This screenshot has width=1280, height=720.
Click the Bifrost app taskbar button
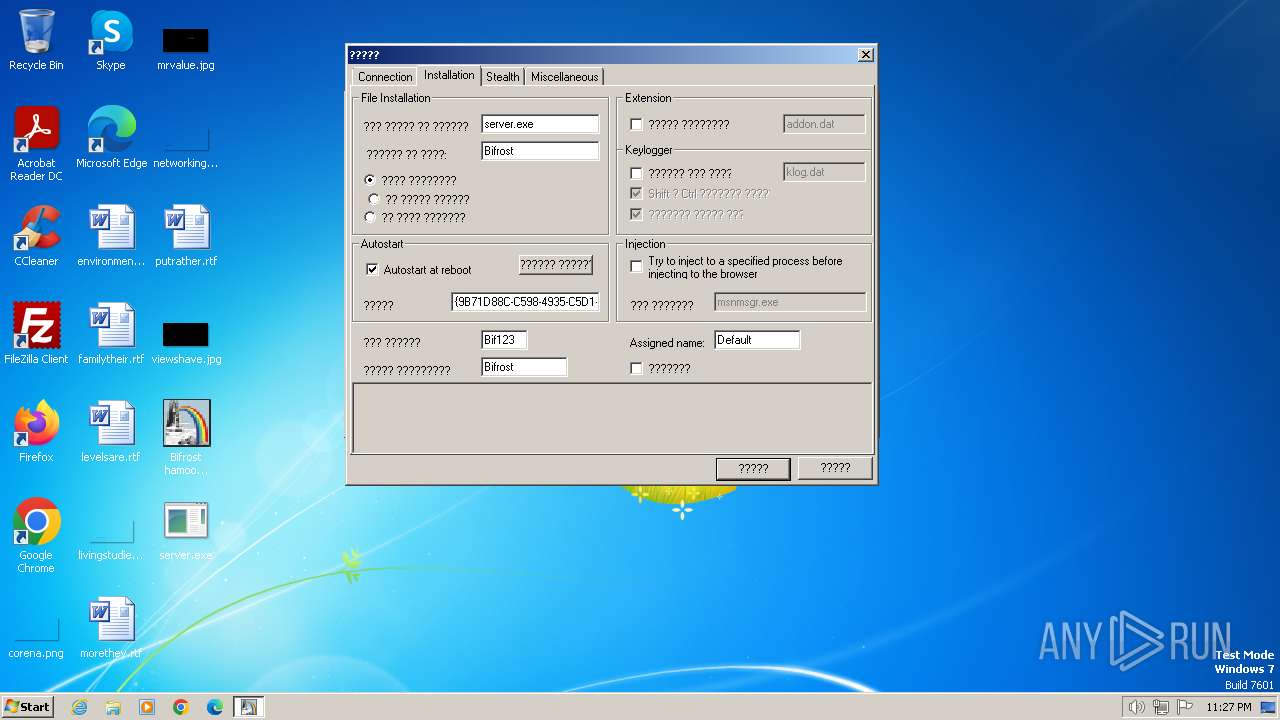pos(248,707)
